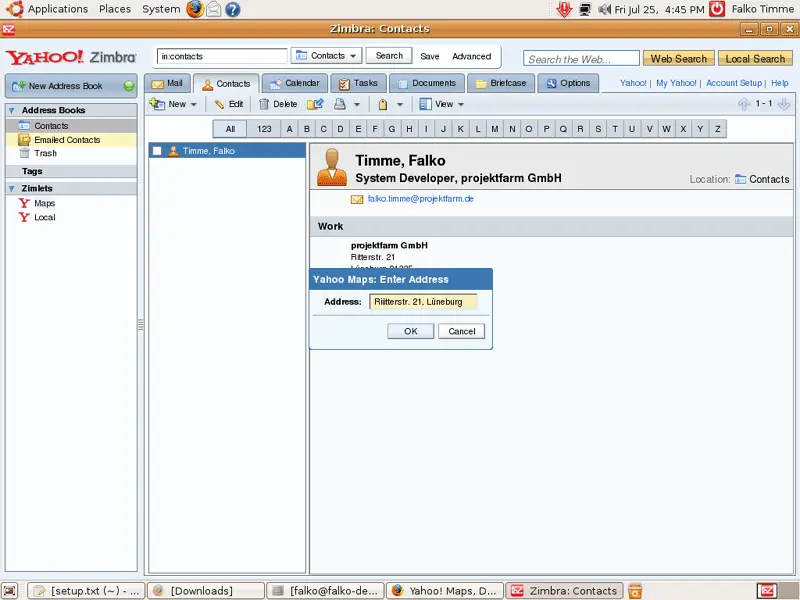Click the red update notifier tray icon
Viewport: 800px width, 600px height.
pyautogui.click(x=564, y=9)
